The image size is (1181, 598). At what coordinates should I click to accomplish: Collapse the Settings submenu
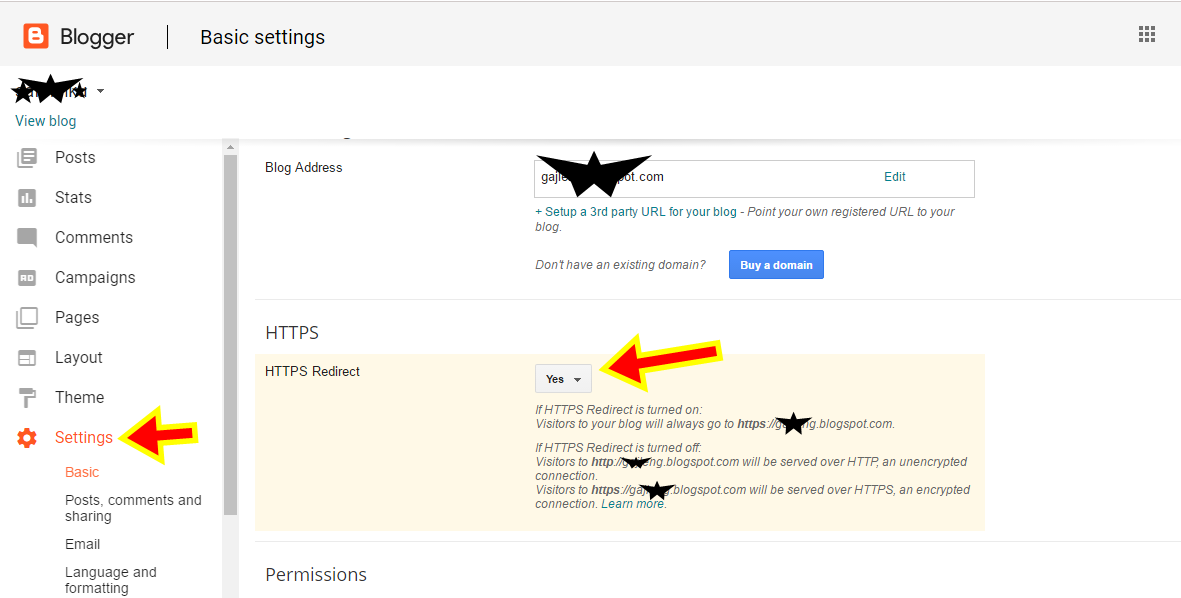click(85, 437)
